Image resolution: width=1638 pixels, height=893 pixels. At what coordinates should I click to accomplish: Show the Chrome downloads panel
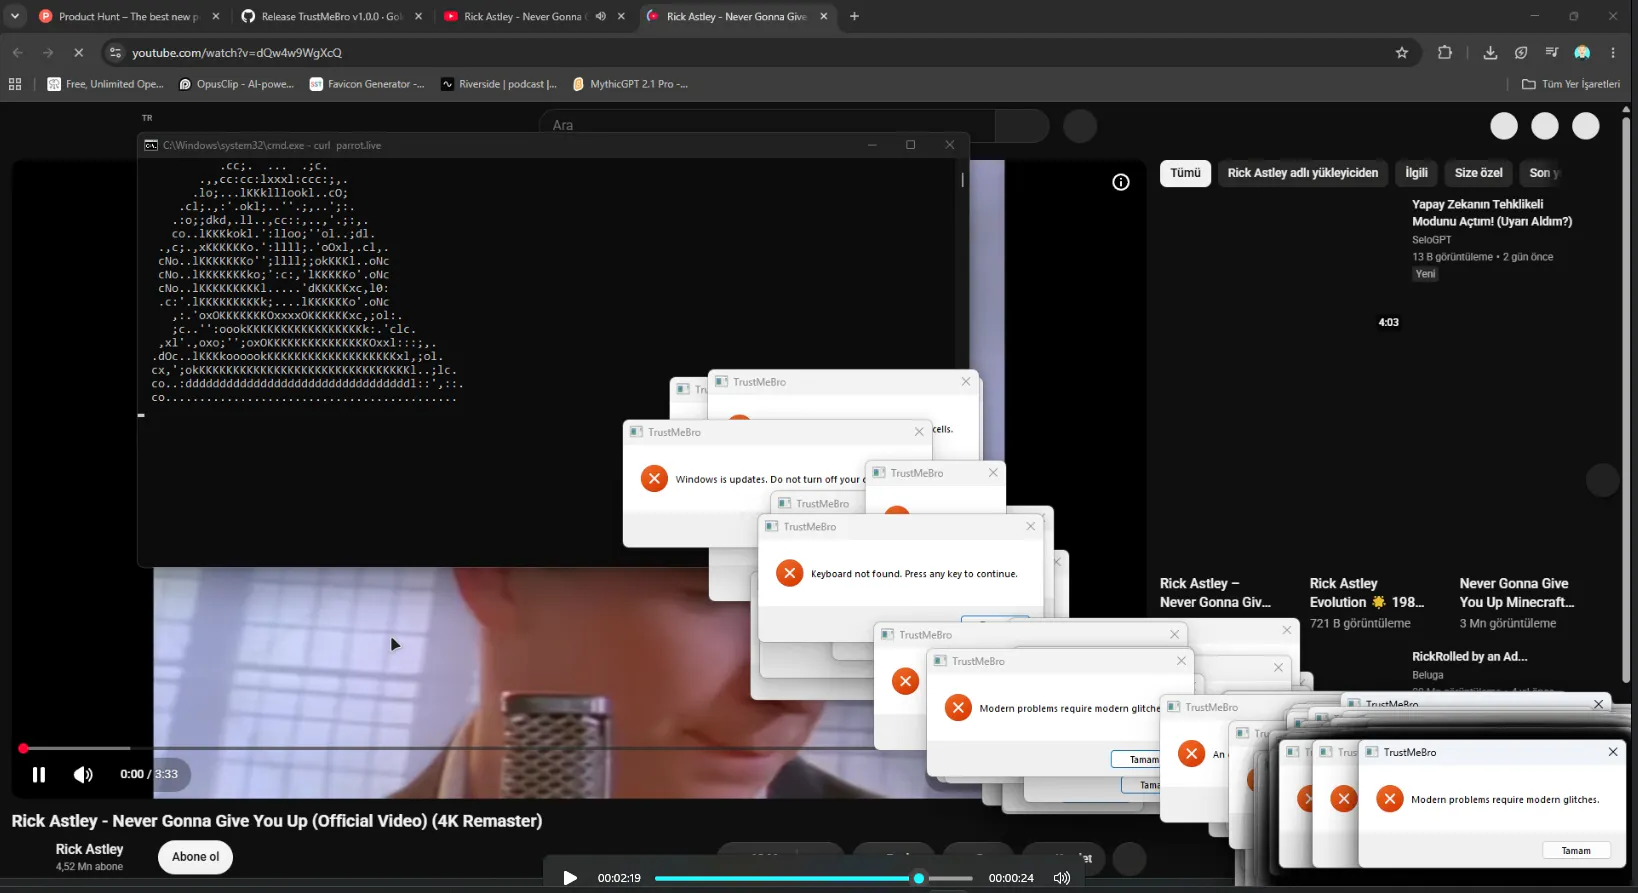[1490, 52]
